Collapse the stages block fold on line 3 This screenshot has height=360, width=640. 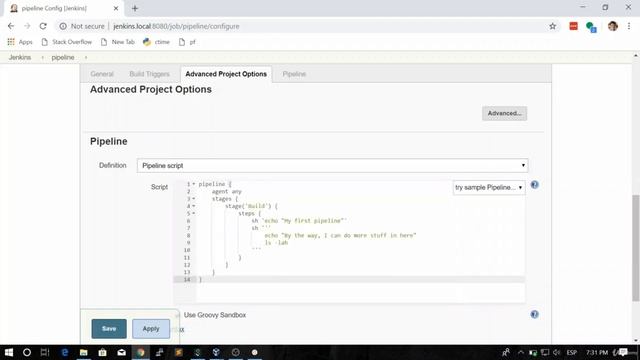point(194,199)
